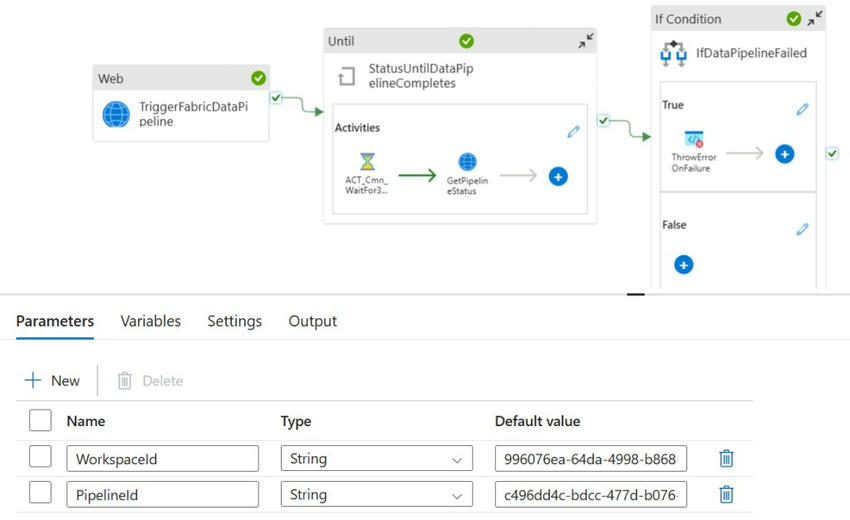The width and height of the screenshot is (850, 520).
Task: Select the ThrowErrorOnFailure activity icon
Action: click(693, 140)
